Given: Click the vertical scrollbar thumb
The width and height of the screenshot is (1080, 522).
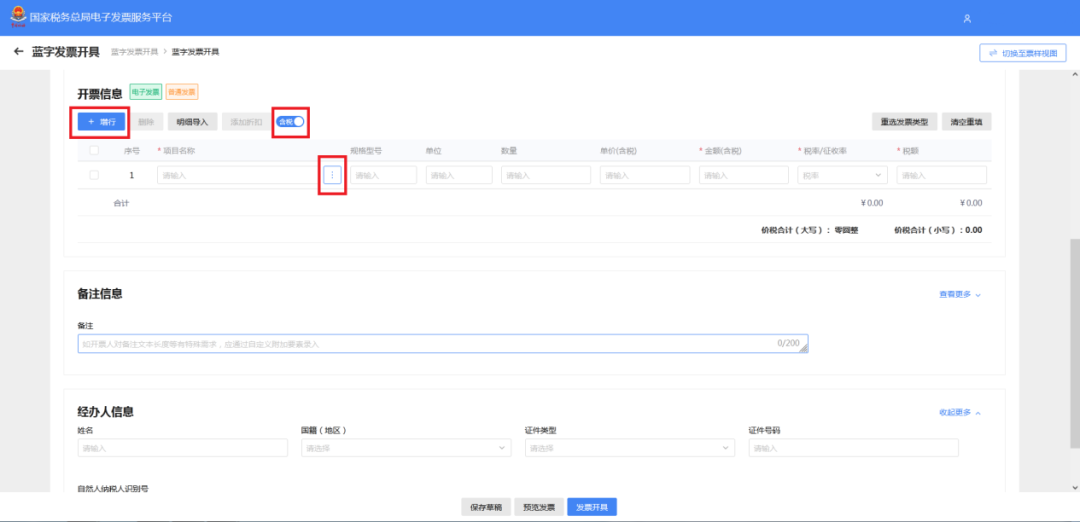Looking at the screenshot, I should tap(1074, 344).
